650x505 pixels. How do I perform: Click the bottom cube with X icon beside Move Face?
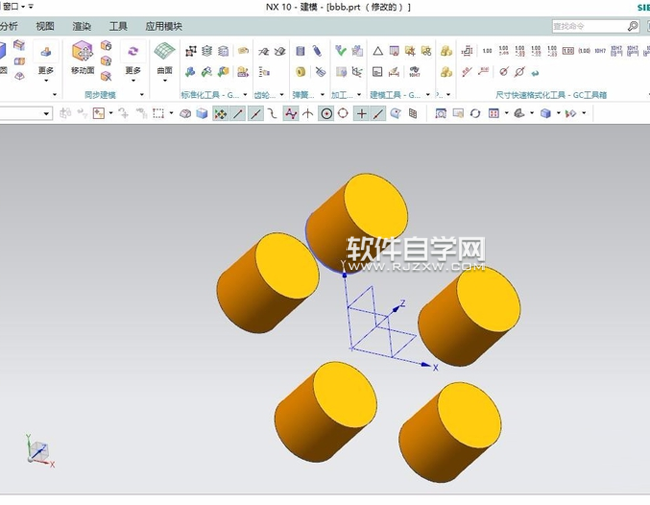(106, 76)
